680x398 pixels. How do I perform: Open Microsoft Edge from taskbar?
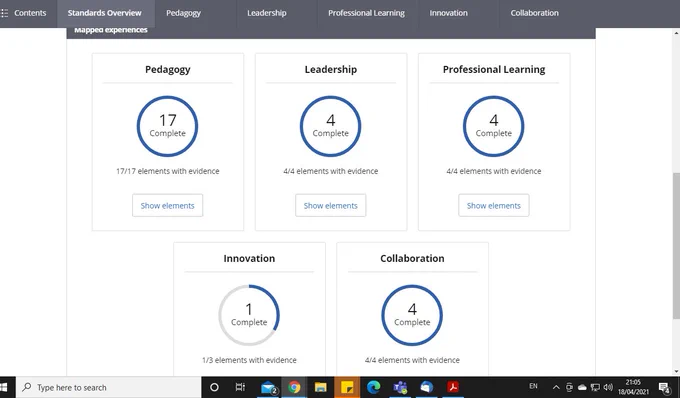pyautogui.click(x=373, y=387)
